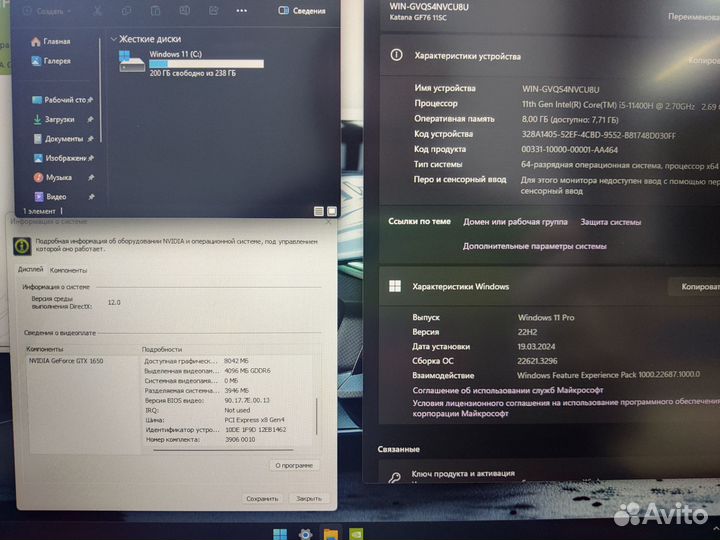The width and height of the screenshot is (720, 540).
Task: Open Видео folder in sidebar
Action: [50, 197]
